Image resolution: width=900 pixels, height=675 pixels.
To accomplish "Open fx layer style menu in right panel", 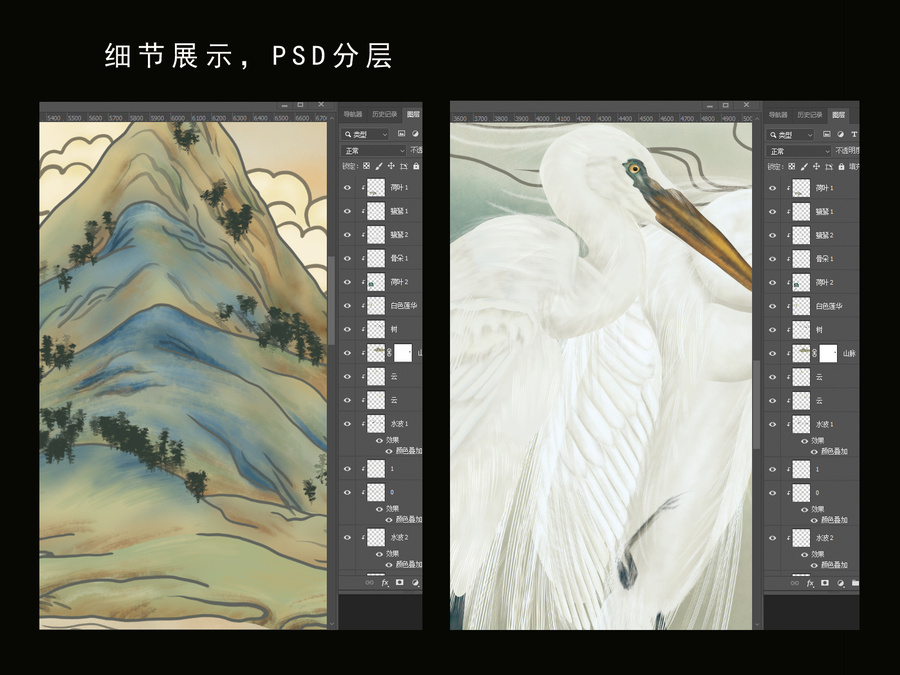I will (810, 583).
